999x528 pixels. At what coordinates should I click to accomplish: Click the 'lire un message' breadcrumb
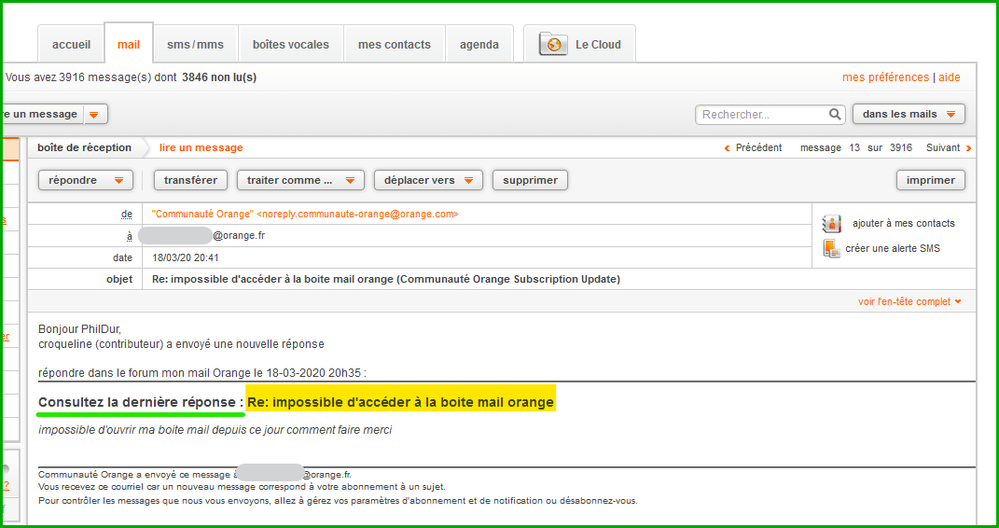201,148
